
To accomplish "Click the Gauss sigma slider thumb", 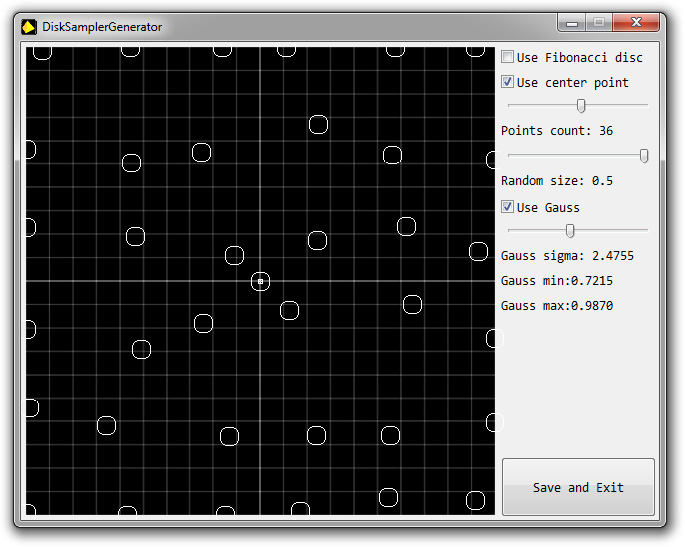I will pos(570,231).
